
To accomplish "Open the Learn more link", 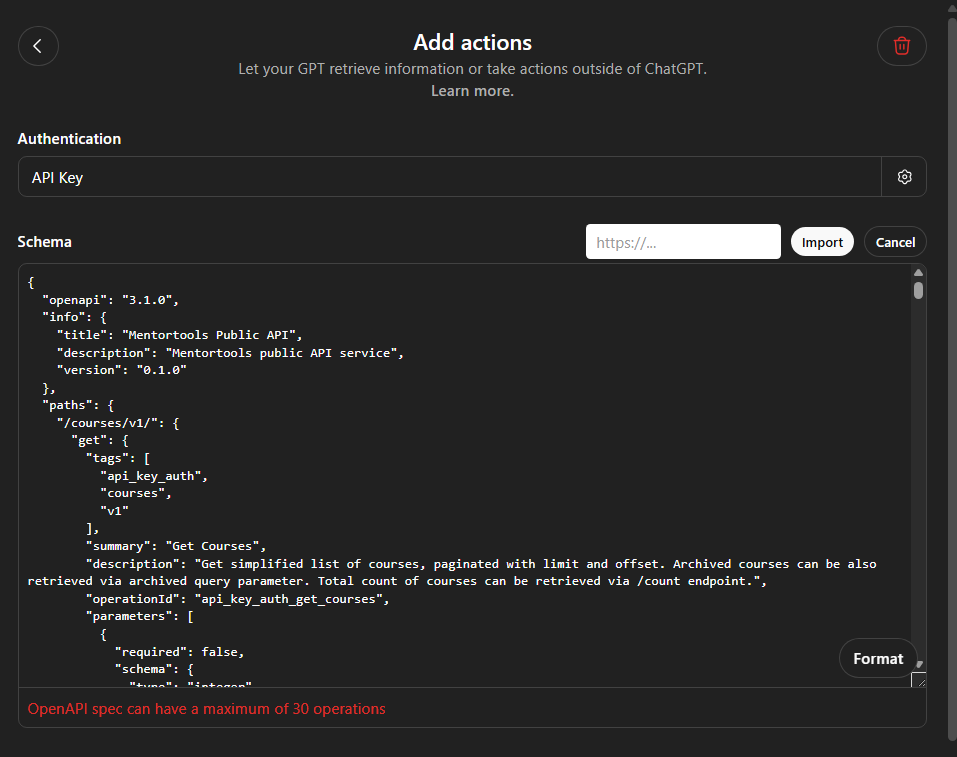I will [472, 91].
